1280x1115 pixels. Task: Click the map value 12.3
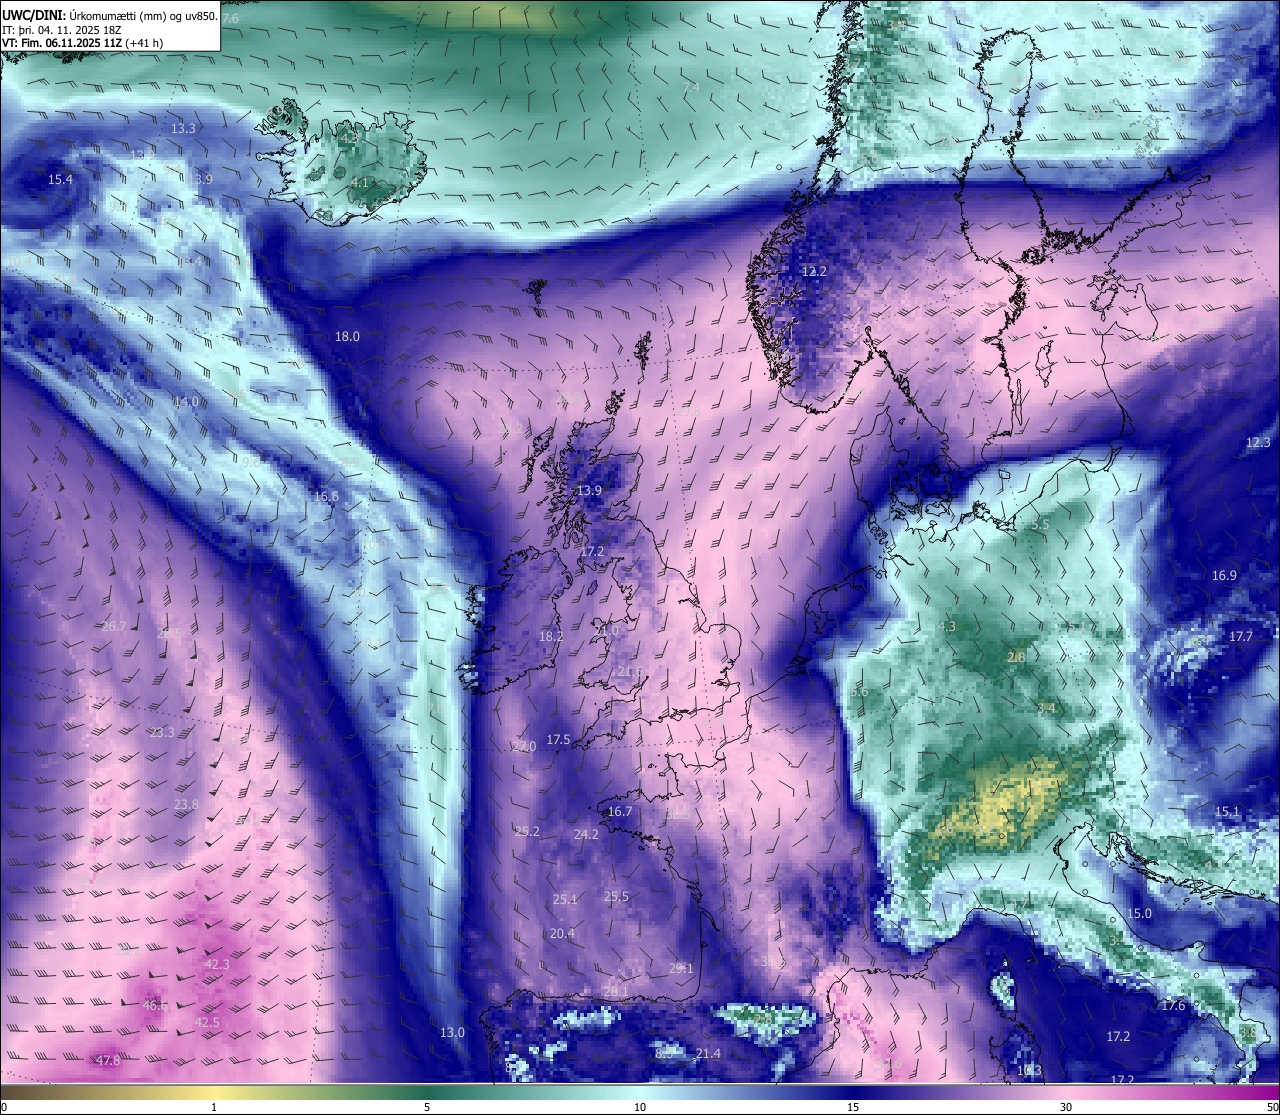click(1258, 443)
